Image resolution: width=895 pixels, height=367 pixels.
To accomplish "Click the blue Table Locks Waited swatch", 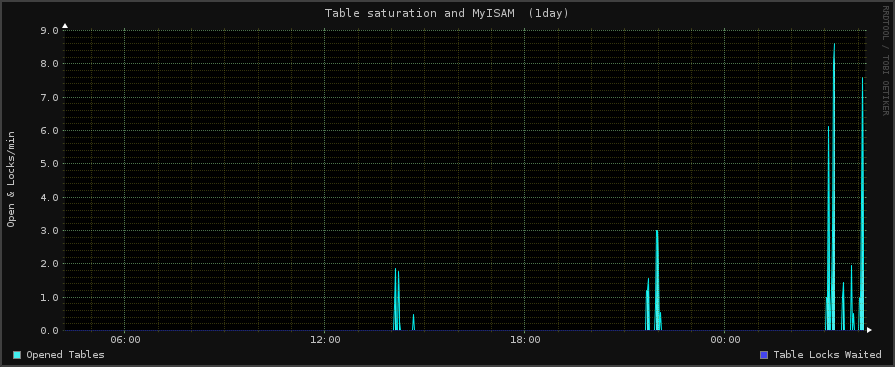I will [x=764, y=355].
